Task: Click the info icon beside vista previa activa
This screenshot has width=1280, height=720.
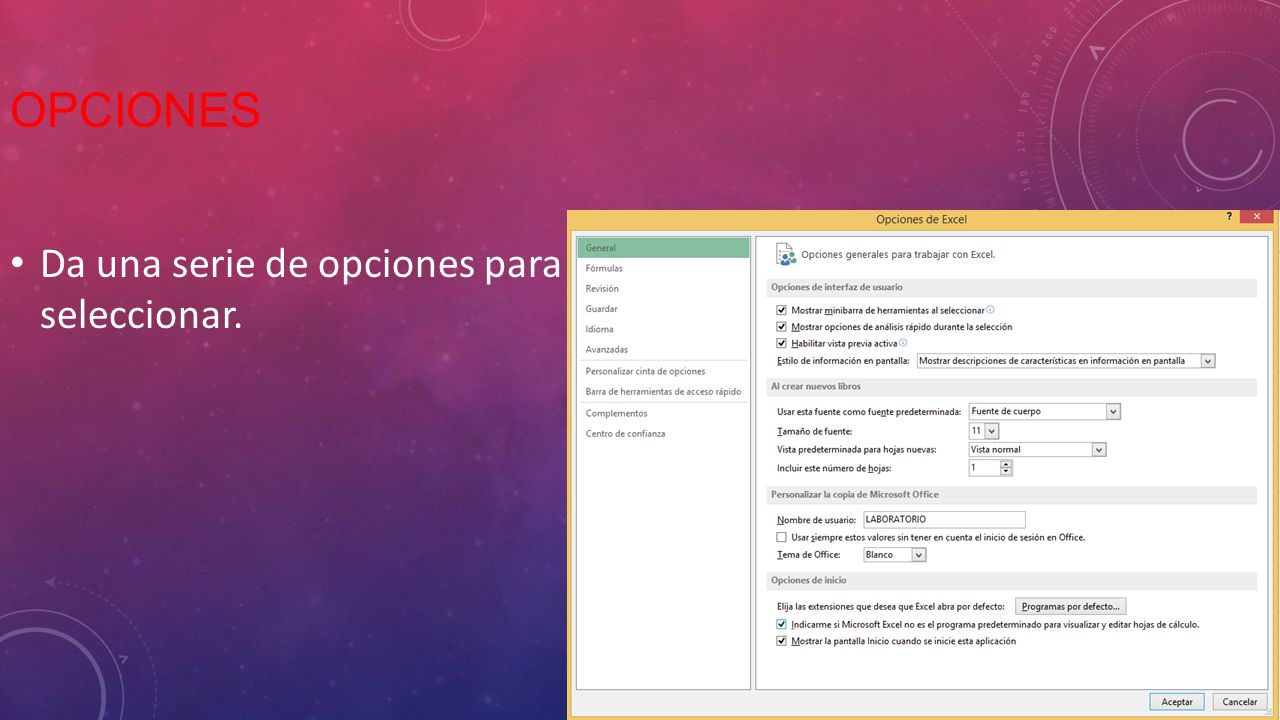Action: point(903,343)
